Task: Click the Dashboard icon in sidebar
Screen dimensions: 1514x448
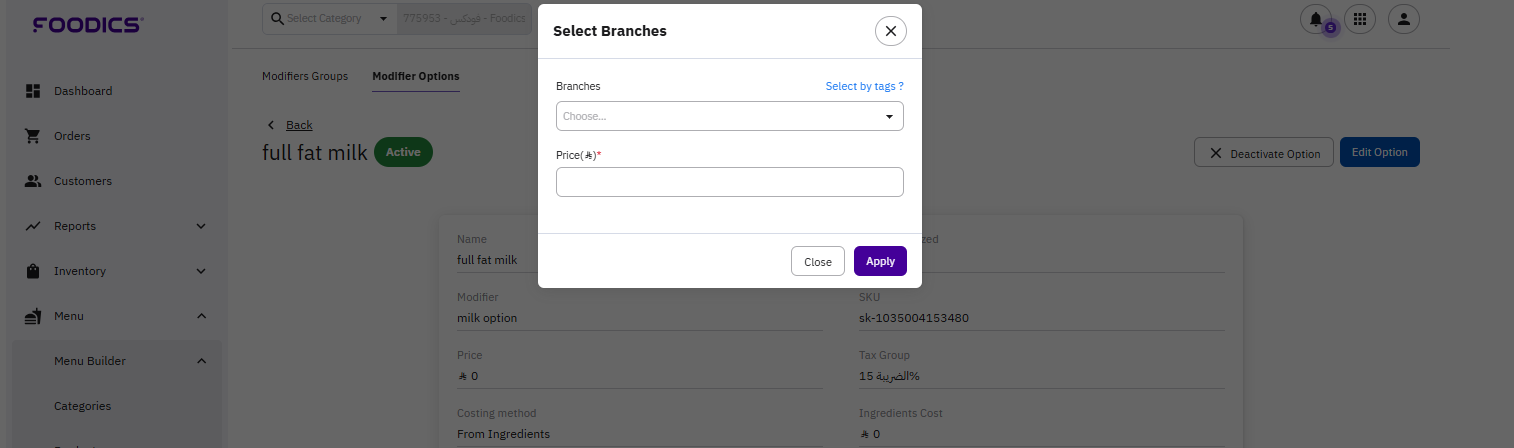Action: [x=32, y=91]
